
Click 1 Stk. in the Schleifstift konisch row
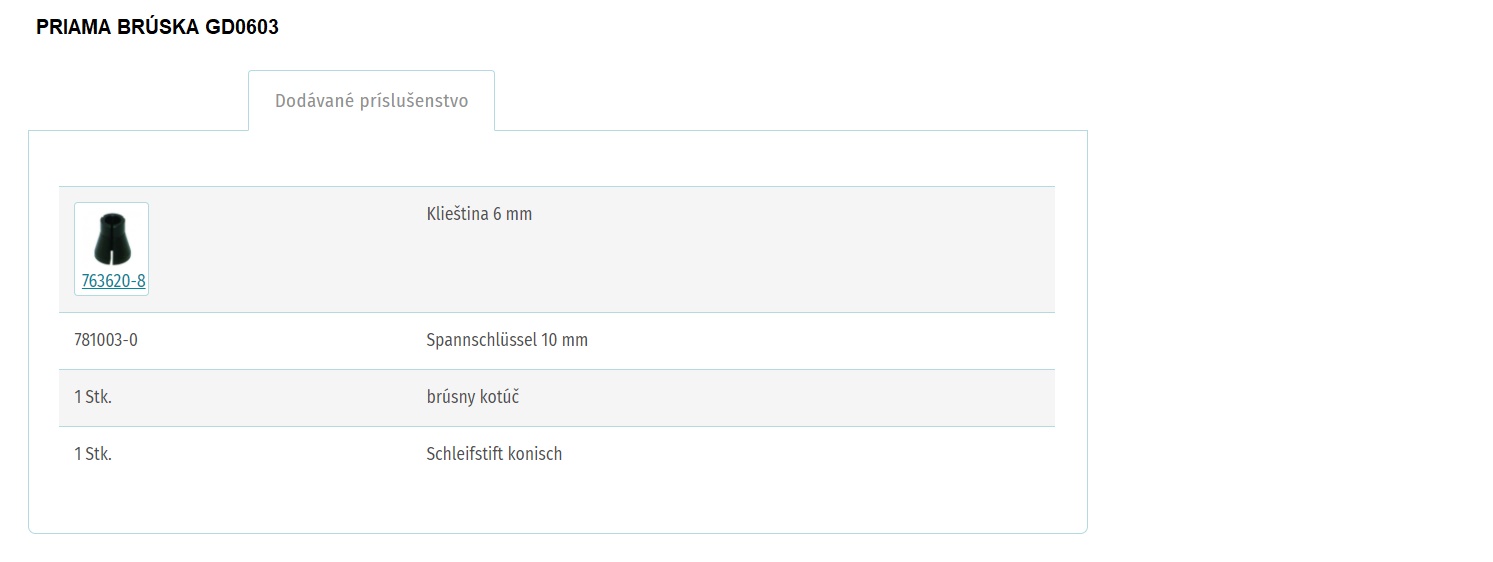[93, 454]
